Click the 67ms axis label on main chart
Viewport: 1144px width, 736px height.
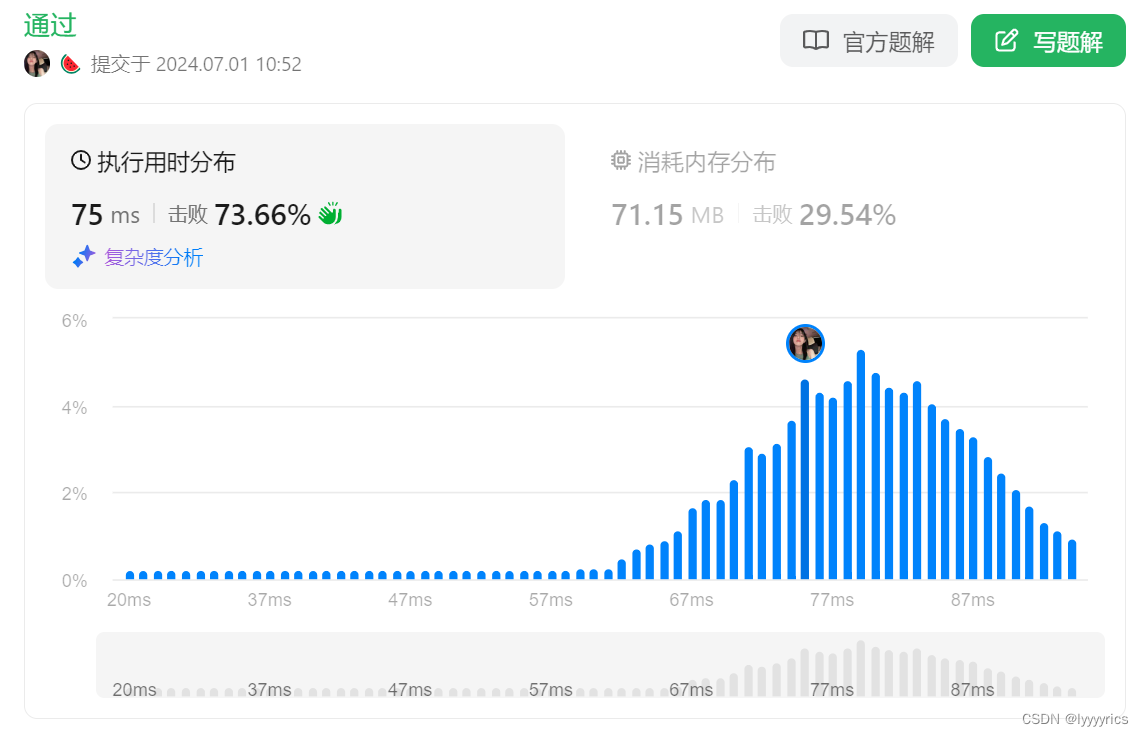pos(692,600)
